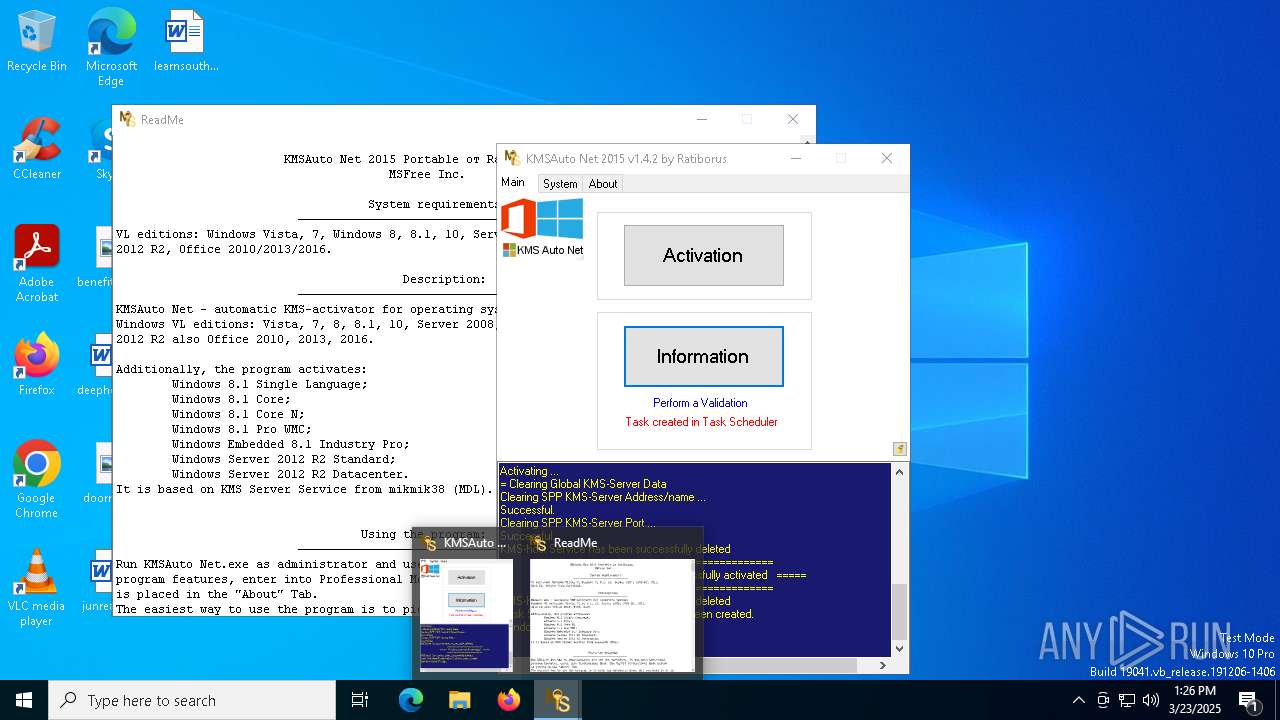Click the Successful. line in the log
The height and width of the screenshot is (720, 1280).
click(x=527, y=510)
